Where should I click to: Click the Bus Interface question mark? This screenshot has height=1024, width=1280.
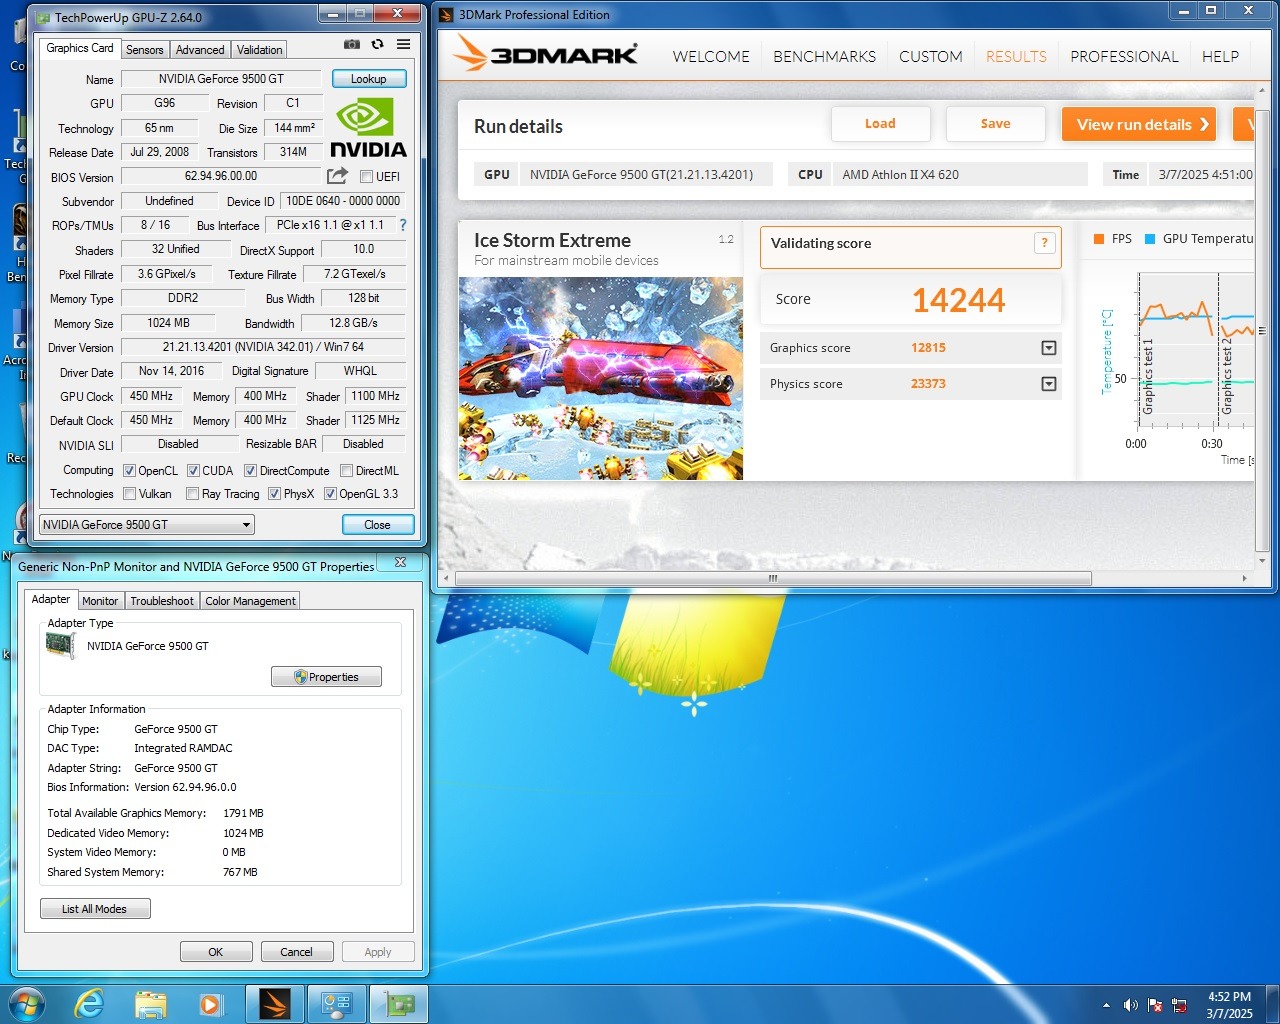point(403,225)
